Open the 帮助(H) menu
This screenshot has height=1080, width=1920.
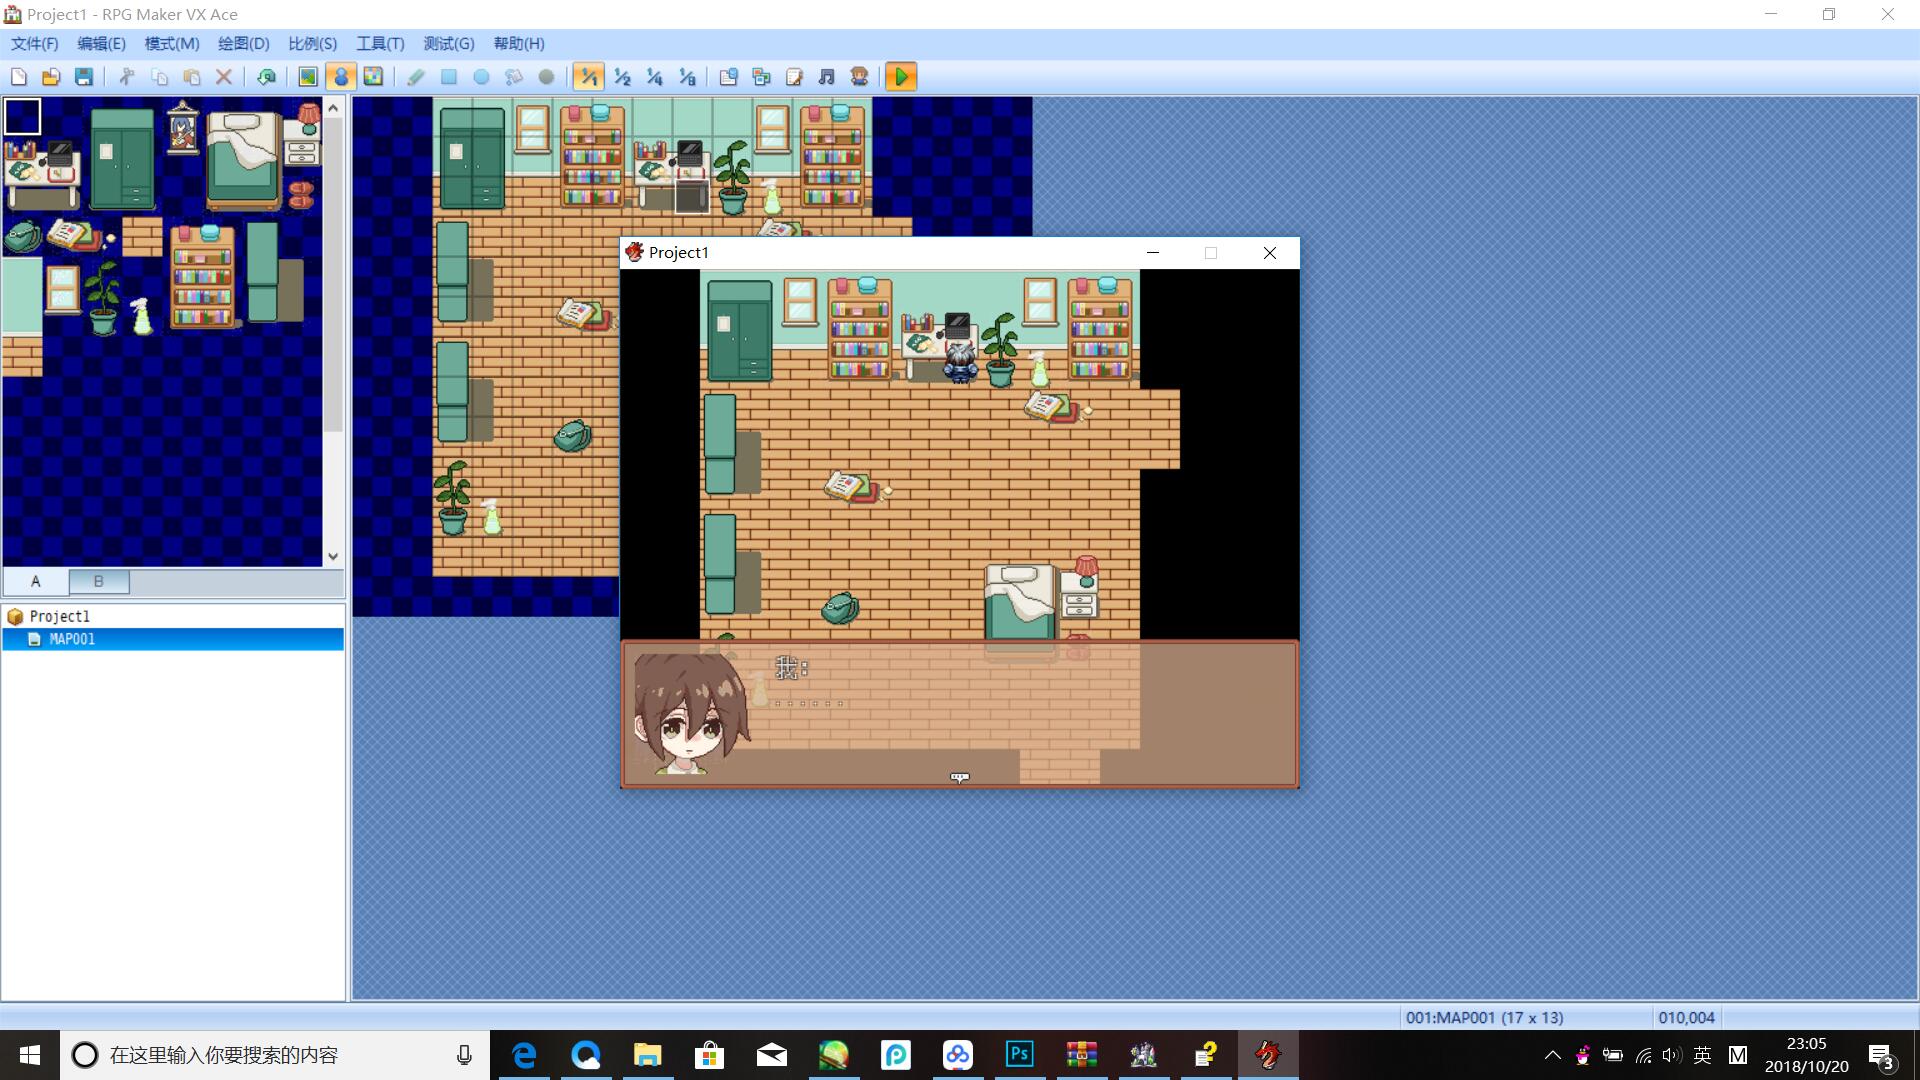(519, 44)
